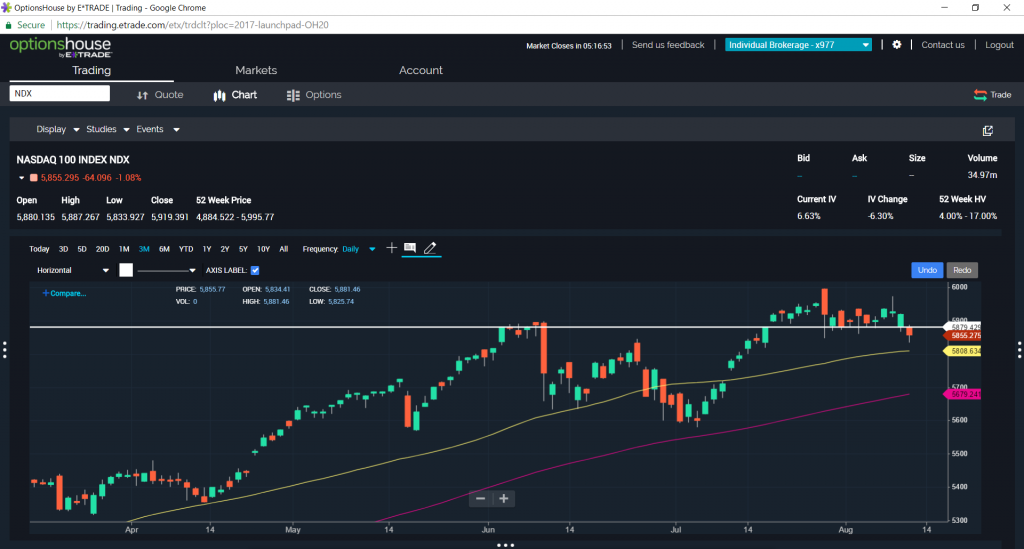
Task: Click the bottom panel handle dots
Action: click(505, 545)
